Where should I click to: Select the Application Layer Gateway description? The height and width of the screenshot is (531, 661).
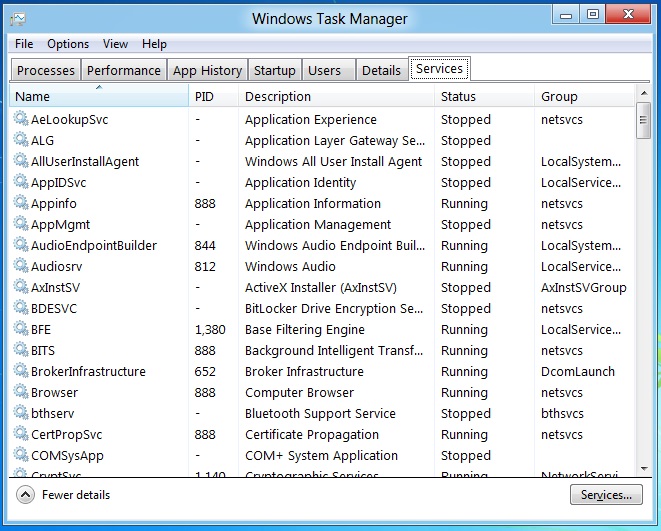tap(335, 141)
